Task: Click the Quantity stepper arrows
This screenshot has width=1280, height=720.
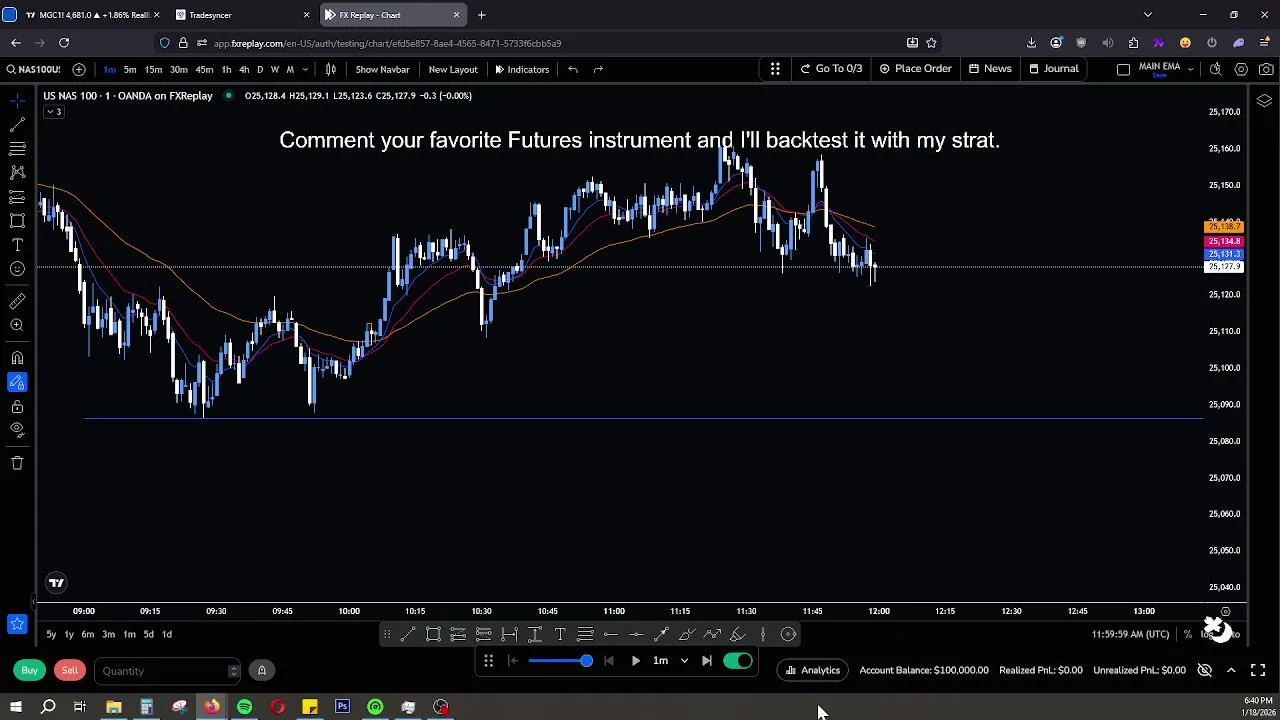Action: click(233, 671)
